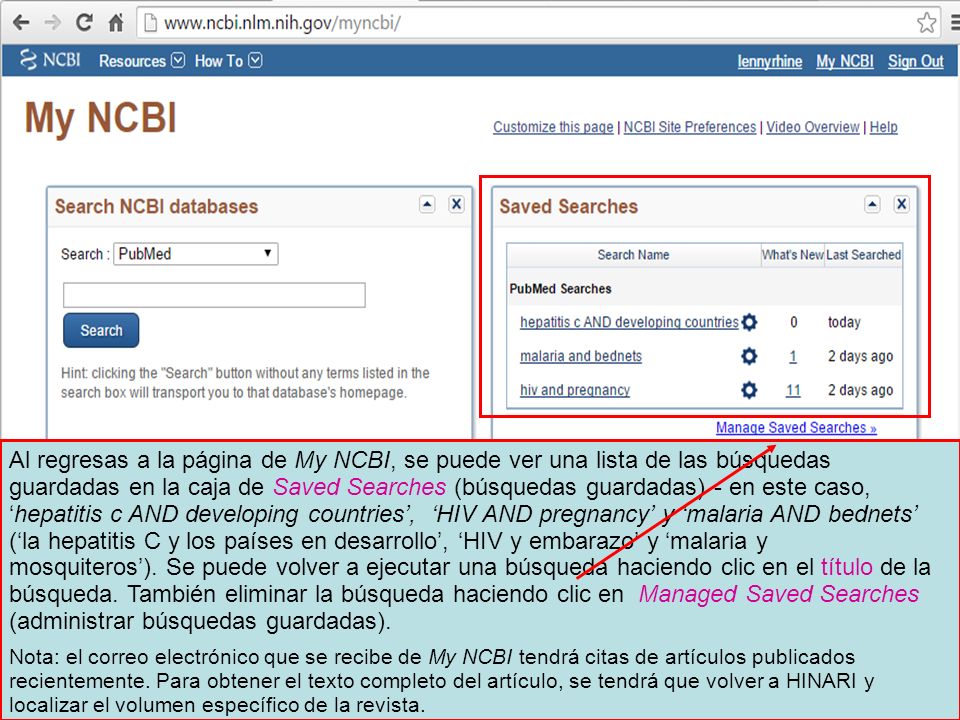Run the hiv and pregnancy search
The height and width of the screenshot is (720, 960).
575,390
